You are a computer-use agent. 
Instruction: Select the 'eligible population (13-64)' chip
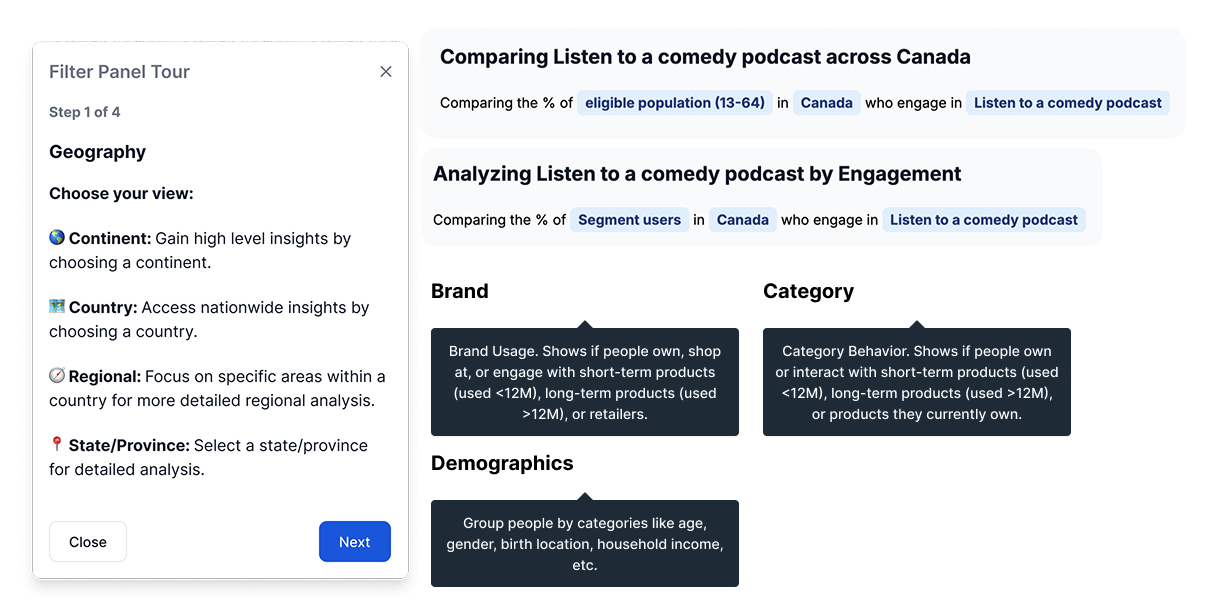pyautogui.click(x=675, y=103)
